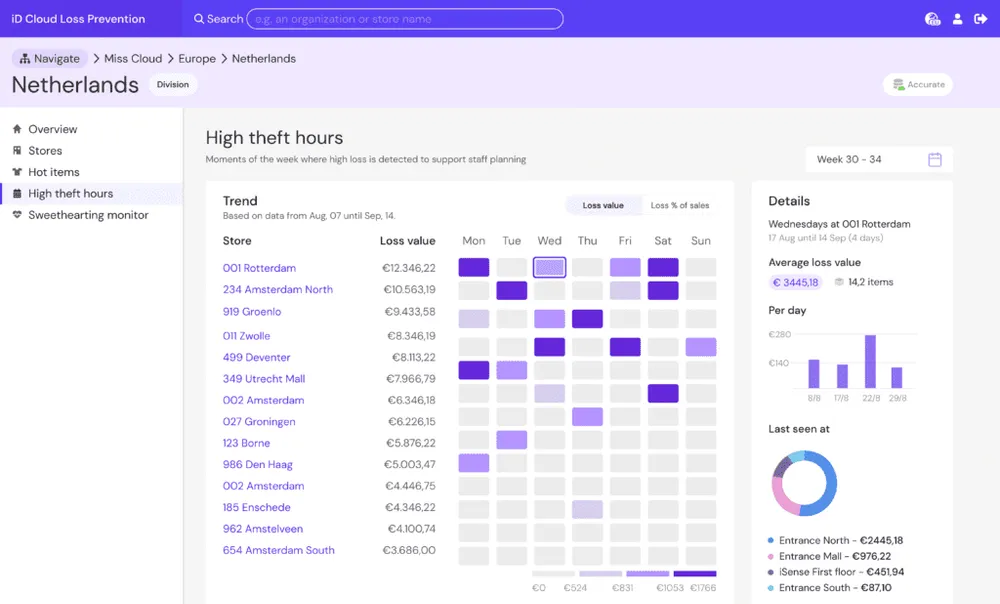The width and height of the screenshot is (1000, 604).
Task: Click the items box icon beside 14,2 items
Action: click(x=839, y=282)
